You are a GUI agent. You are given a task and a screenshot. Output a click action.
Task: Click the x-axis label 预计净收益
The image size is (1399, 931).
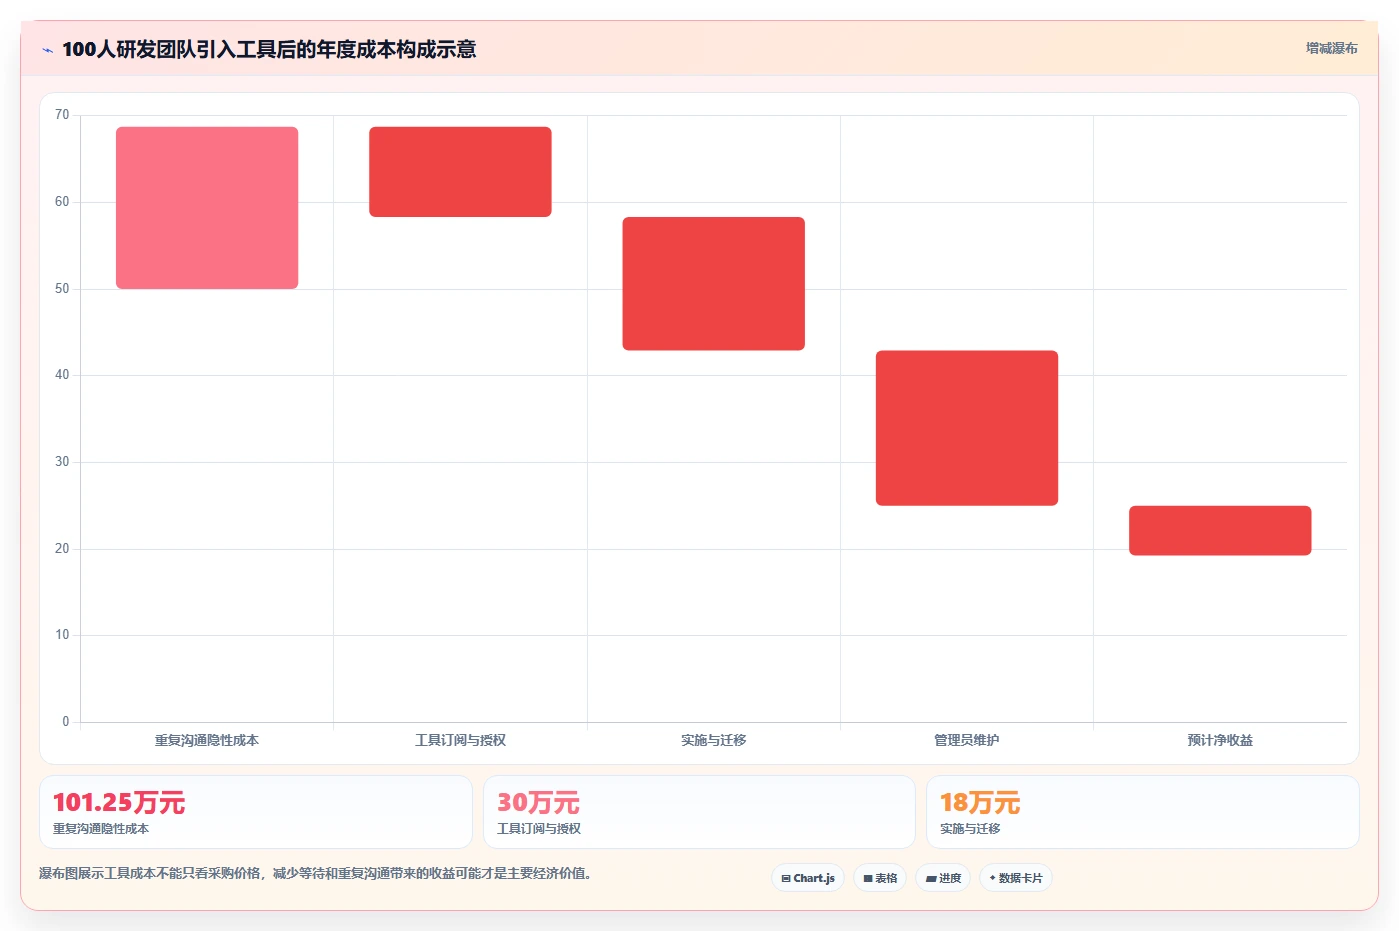1220,740
